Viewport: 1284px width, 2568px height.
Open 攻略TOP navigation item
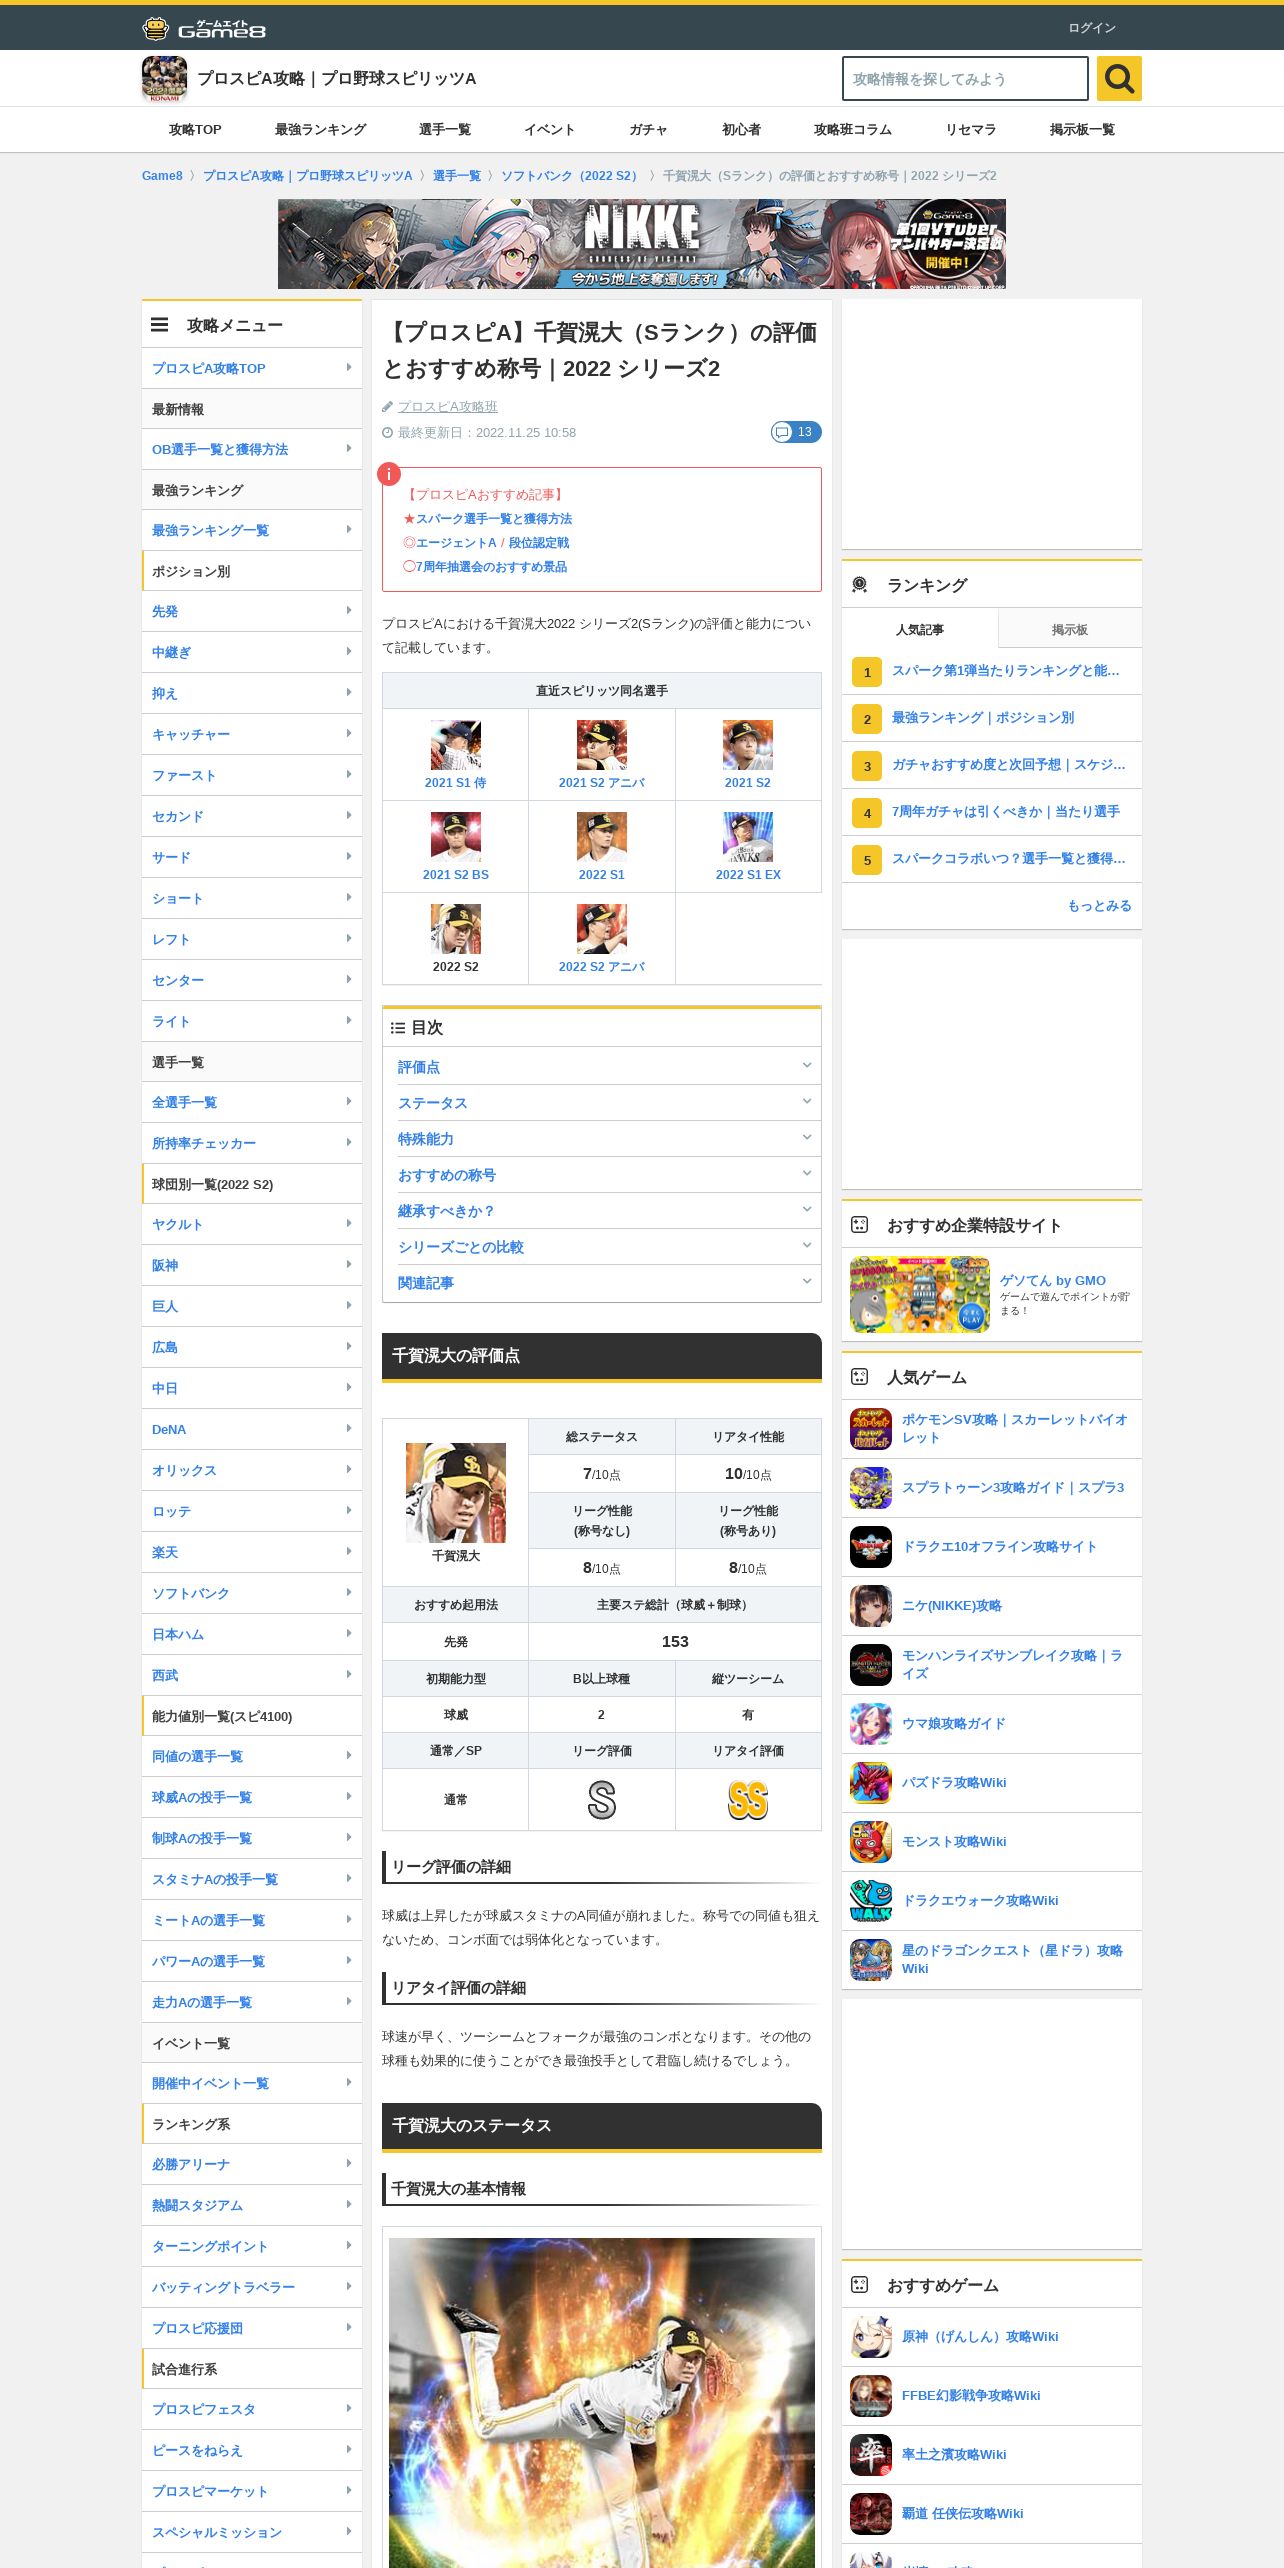[x=195, y=130]
